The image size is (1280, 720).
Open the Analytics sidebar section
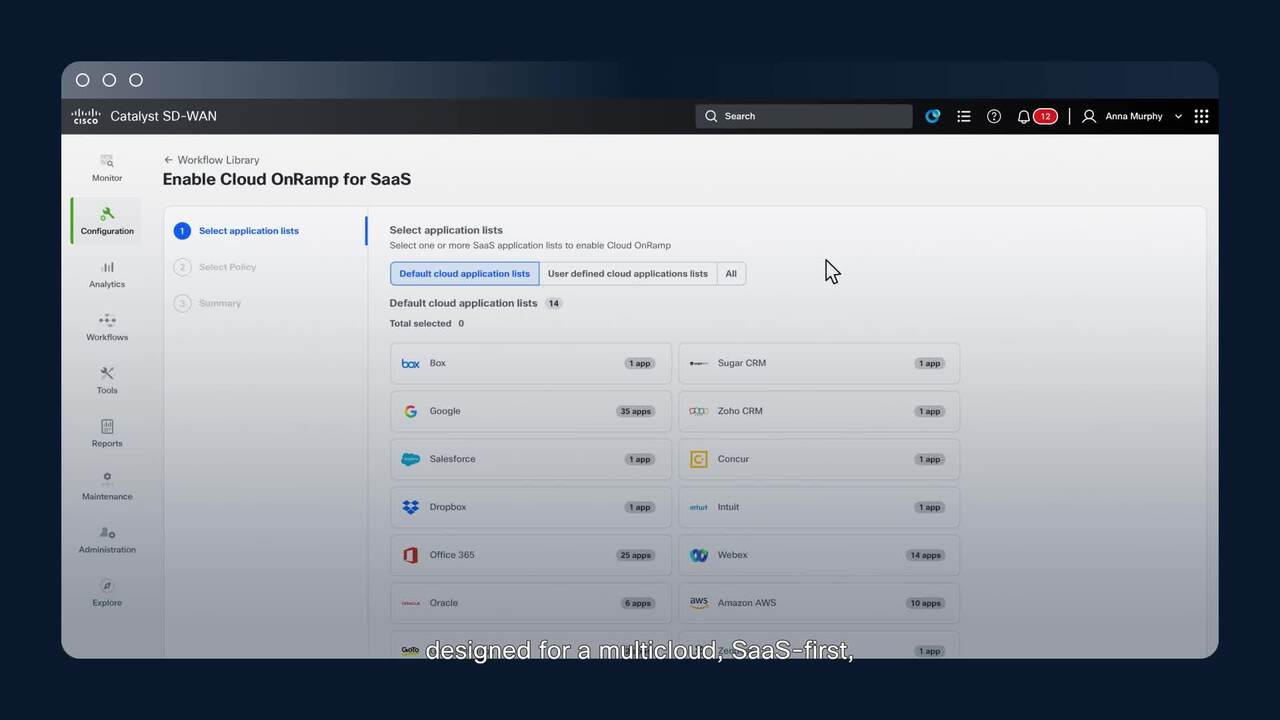click(x=107, y=274)
